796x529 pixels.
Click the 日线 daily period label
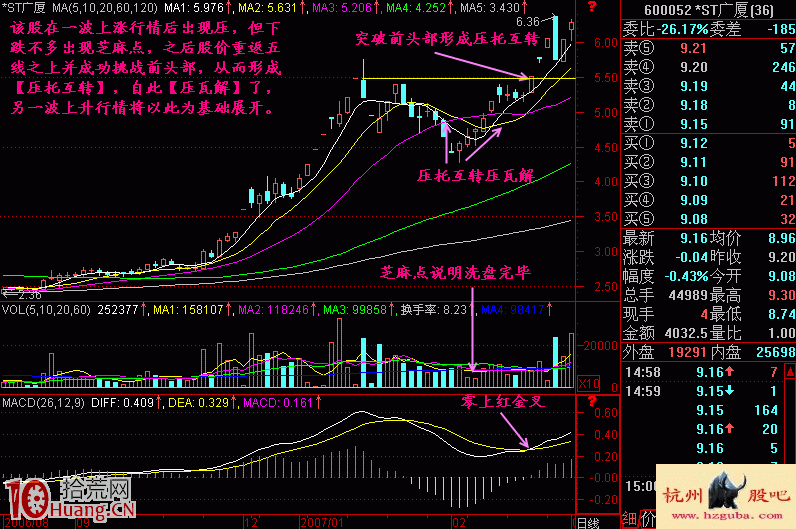coord(588,523)
